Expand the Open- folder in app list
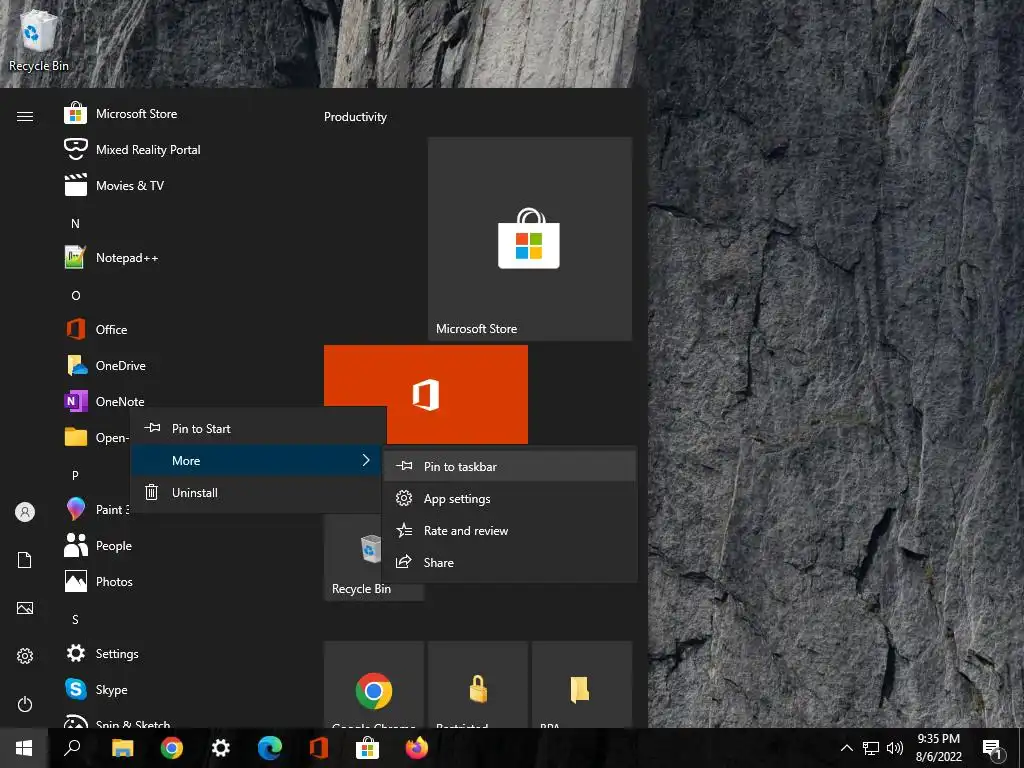 click(x=97, y=437)
